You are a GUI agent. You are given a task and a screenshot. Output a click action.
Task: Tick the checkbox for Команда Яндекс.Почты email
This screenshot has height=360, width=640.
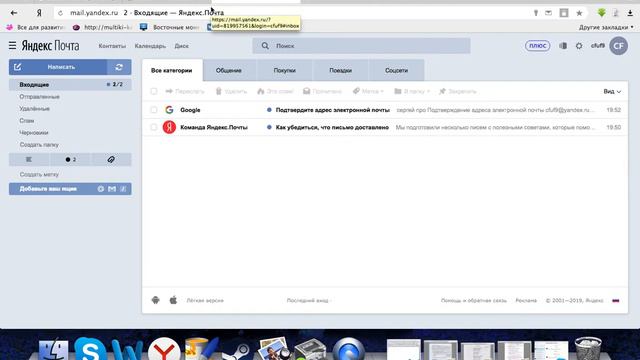click(154, 127)
